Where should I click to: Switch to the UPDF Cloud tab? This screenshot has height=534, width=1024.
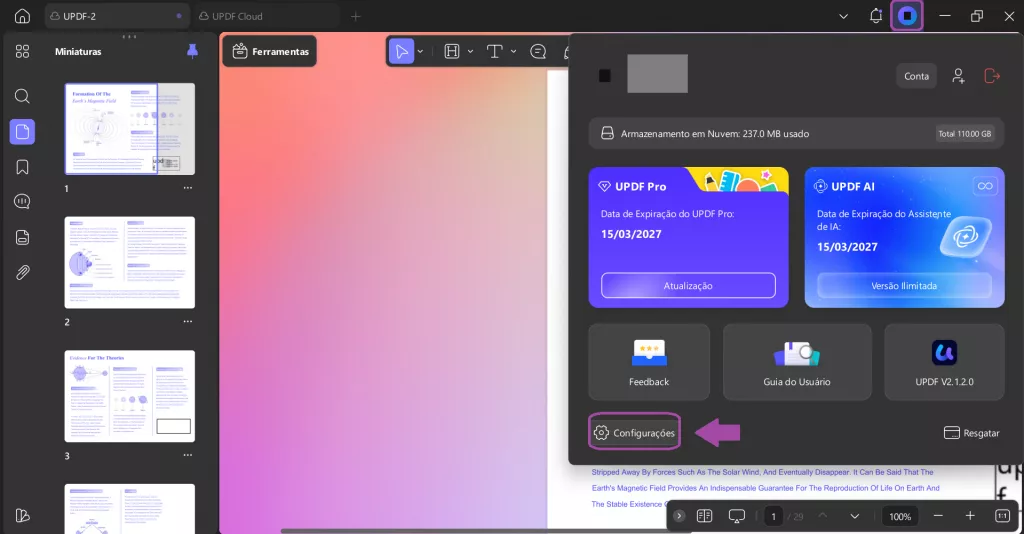(268, 16)
